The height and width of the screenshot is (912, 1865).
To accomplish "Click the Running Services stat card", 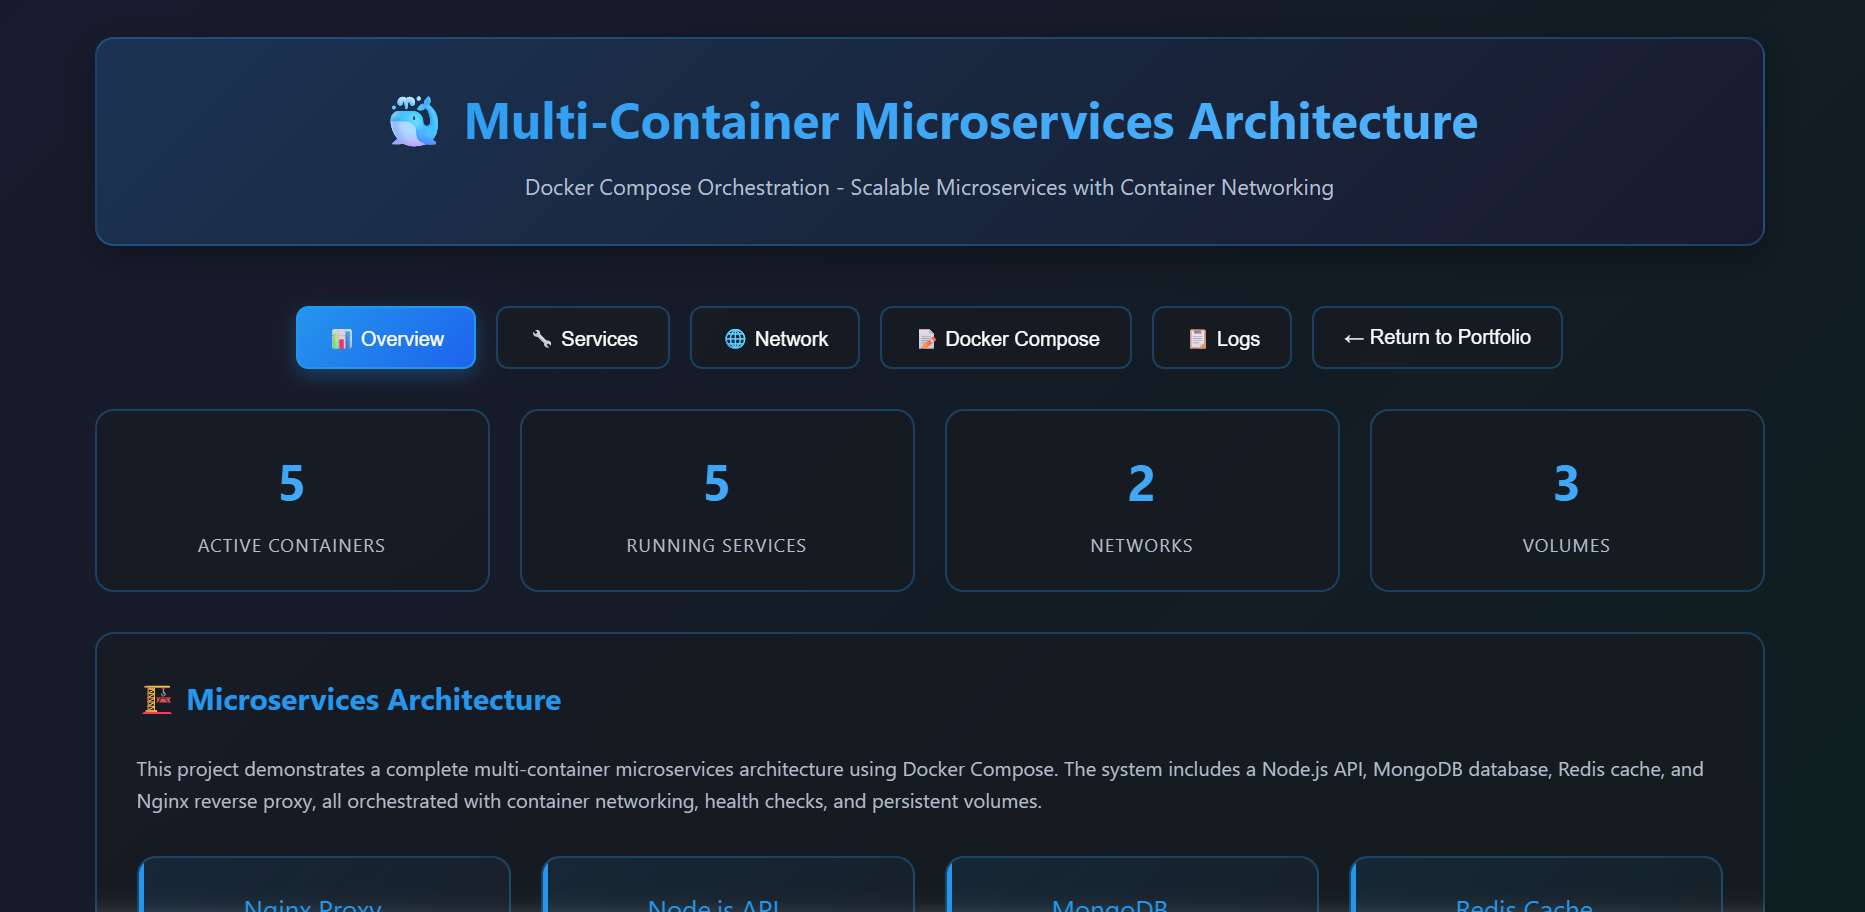I will pos(716,500).
